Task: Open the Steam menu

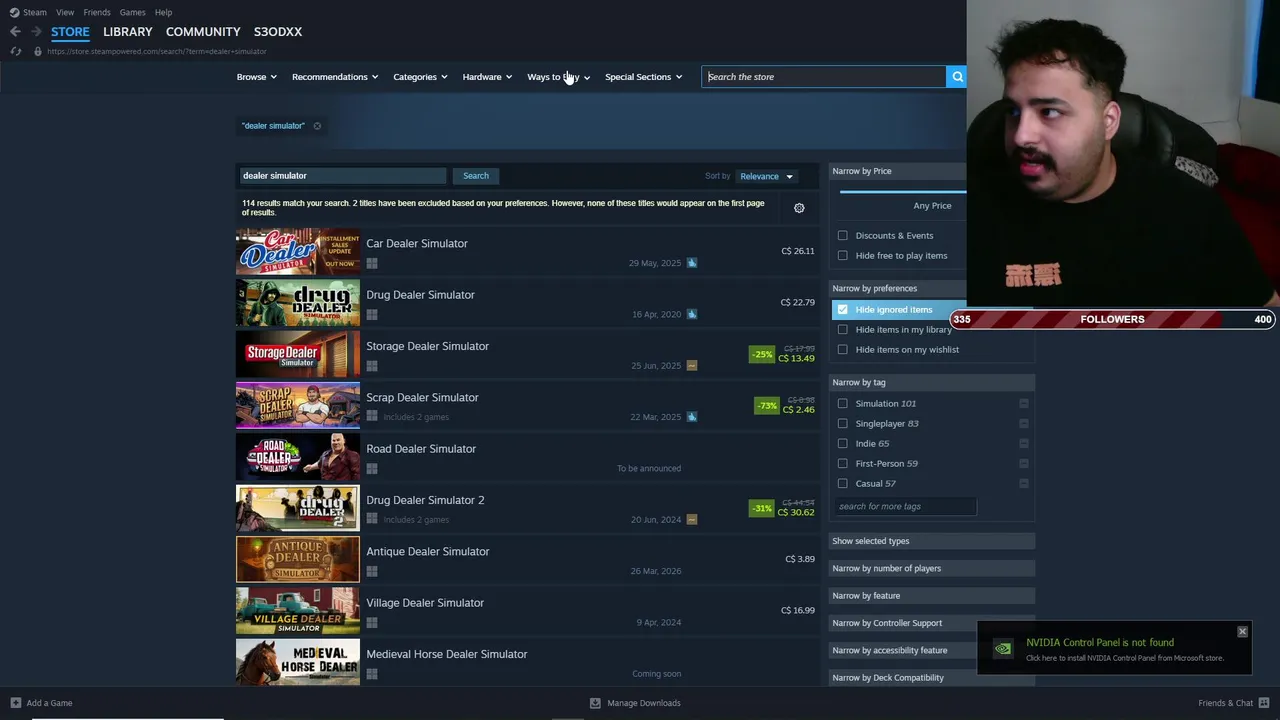Action: pyautogui.click(x=35, y=13)
